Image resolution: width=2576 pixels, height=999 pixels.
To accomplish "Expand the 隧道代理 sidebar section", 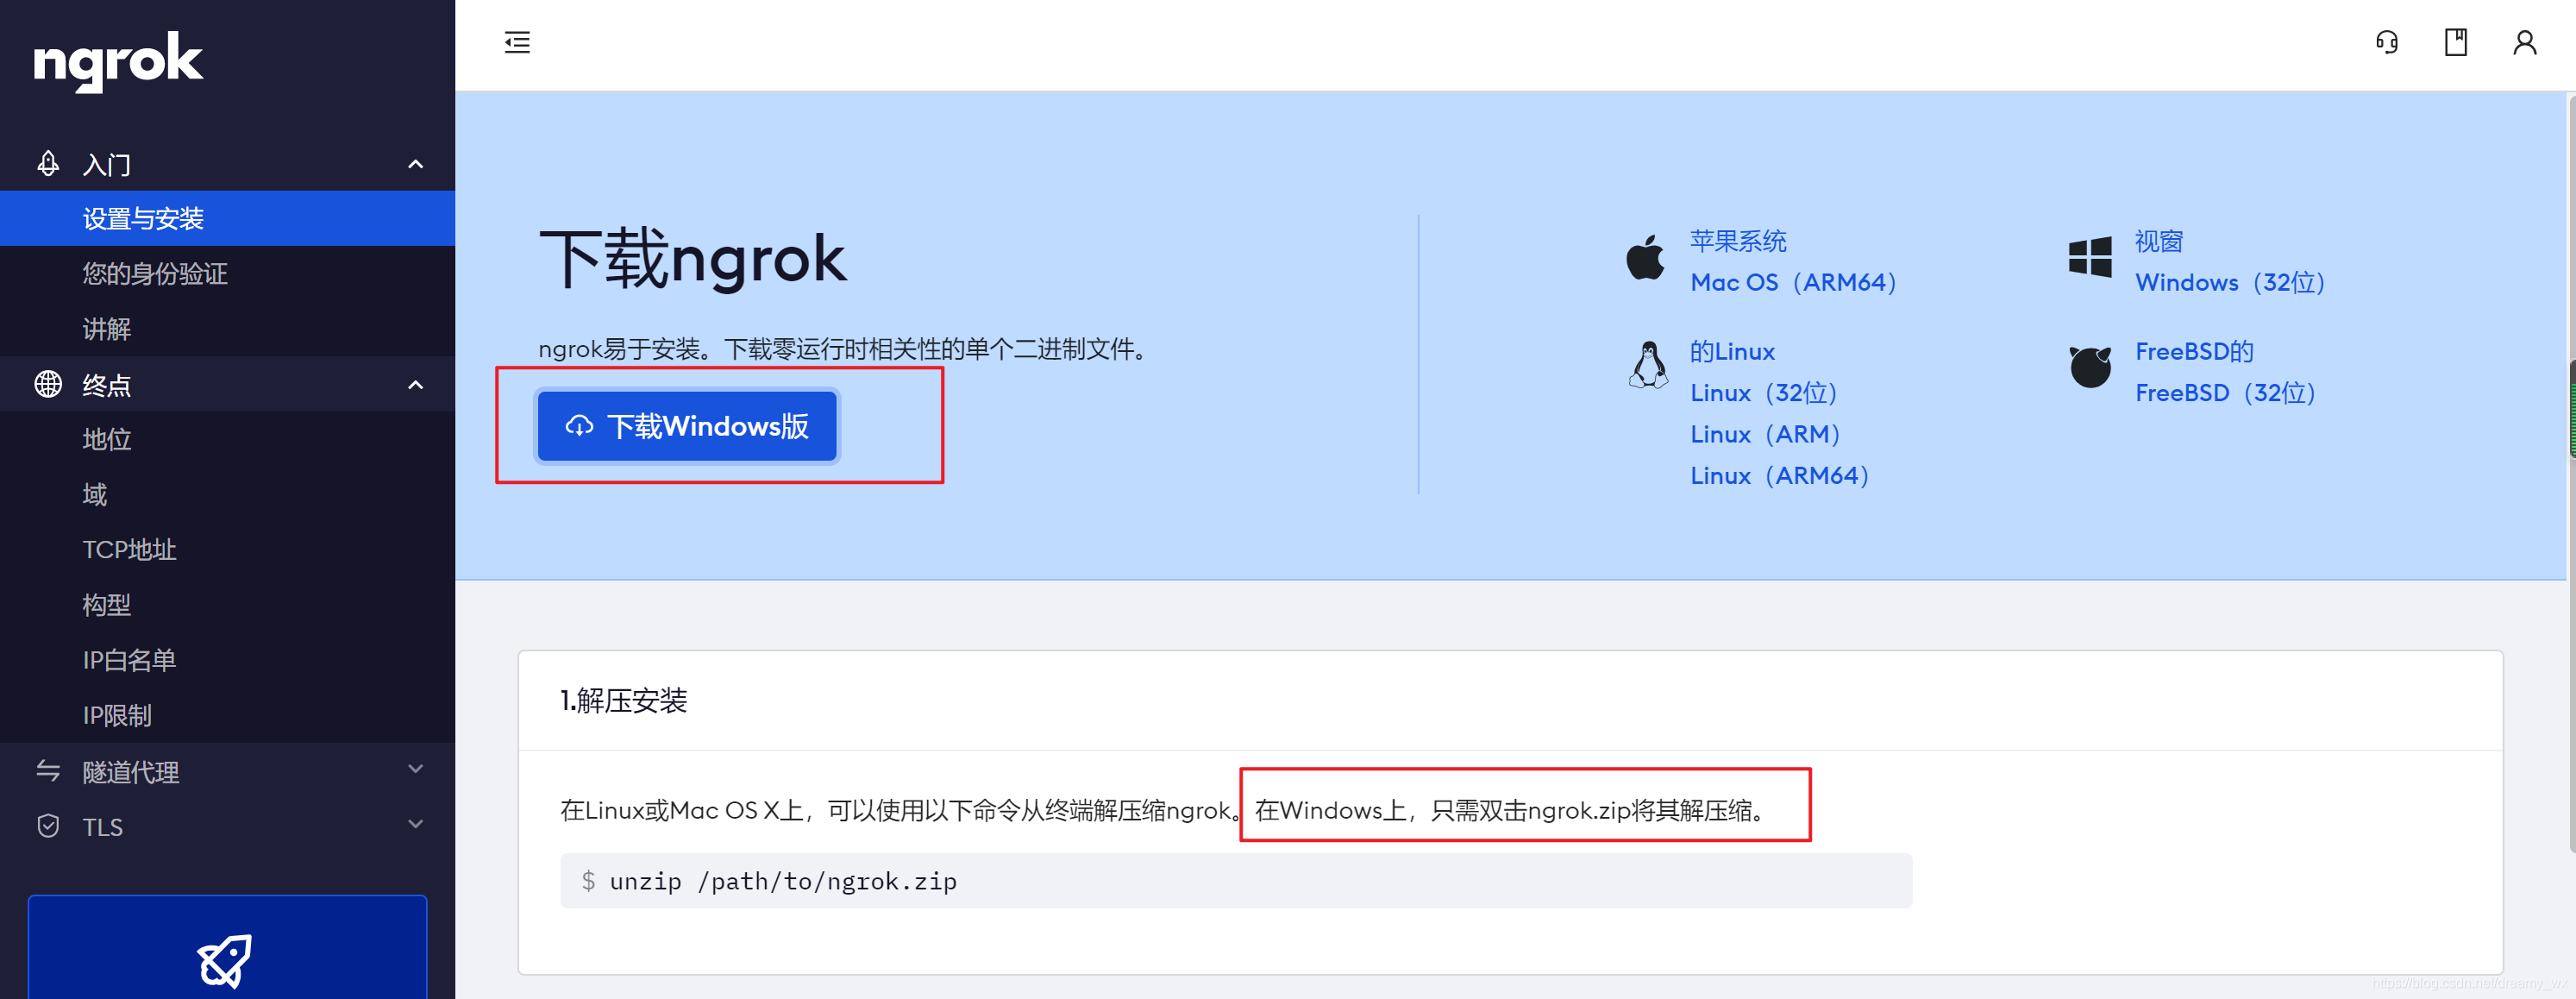I will tap(415, 770).
